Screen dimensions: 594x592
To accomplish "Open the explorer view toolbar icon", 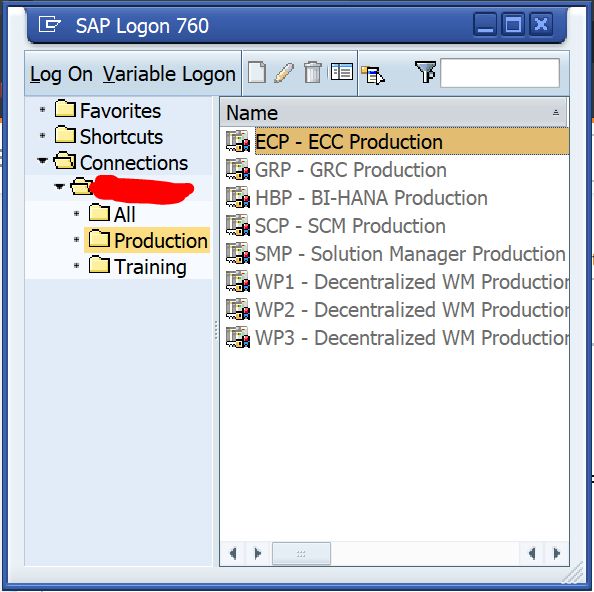I will 373,75.
